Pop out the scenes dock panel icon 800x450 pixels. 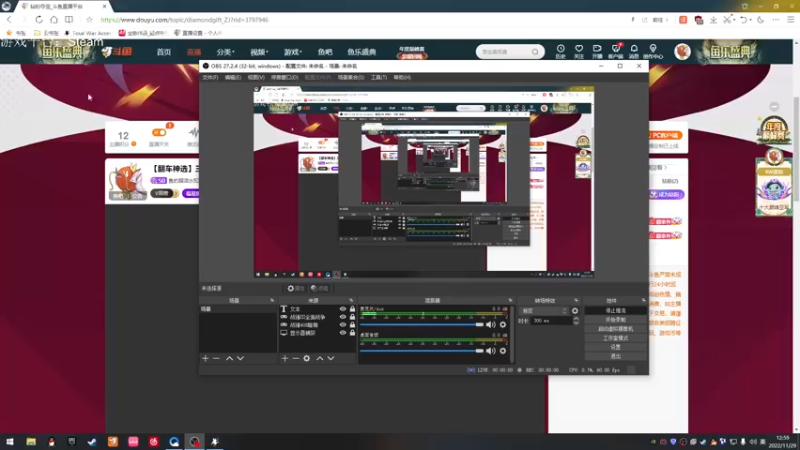pos(272,301)
